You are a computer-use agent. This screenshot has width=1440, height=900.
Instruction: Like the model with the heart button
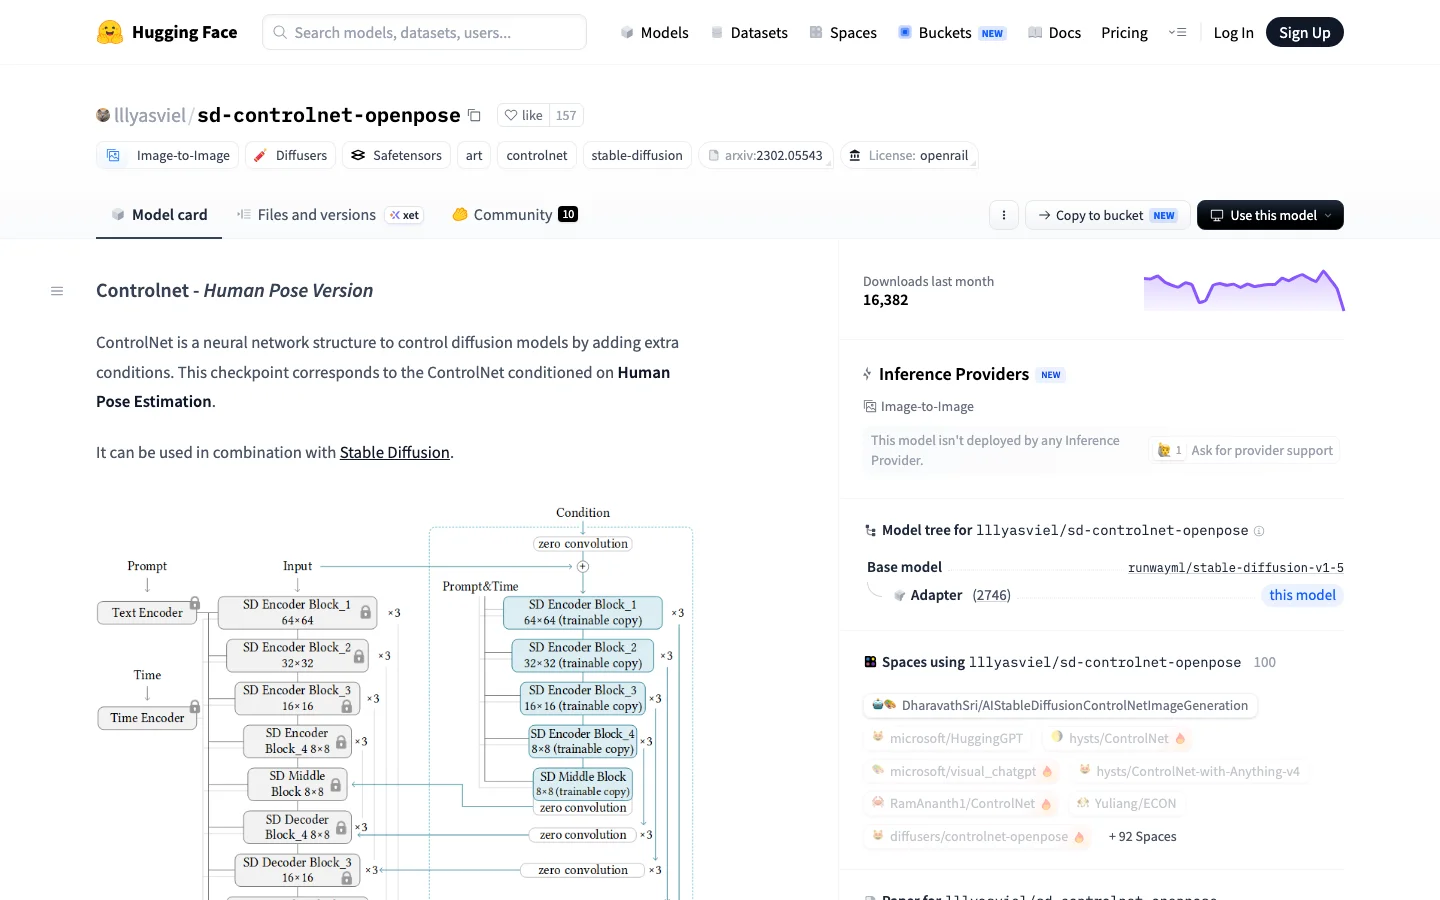click(x=523, y=115)
